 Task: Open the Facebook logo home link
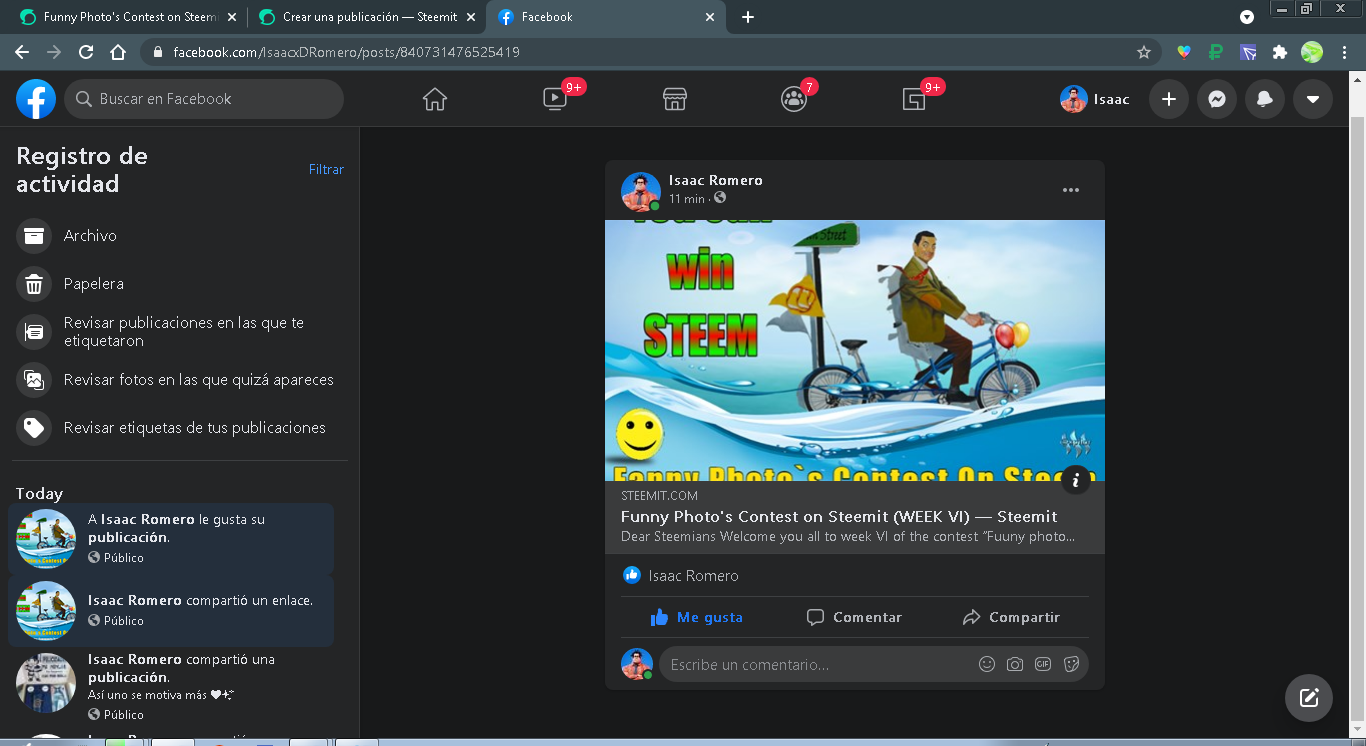tap(36, 99)
